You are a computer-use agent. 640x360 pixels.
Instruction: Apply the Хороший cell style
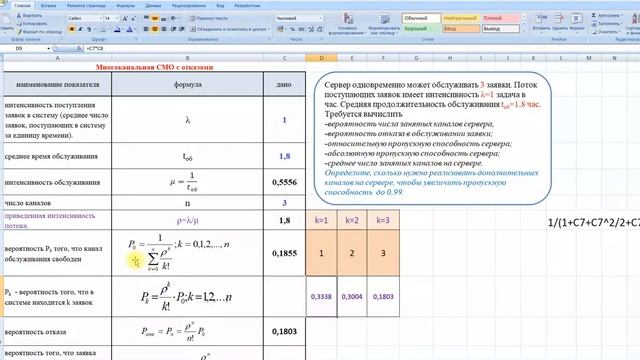(421, 29)
